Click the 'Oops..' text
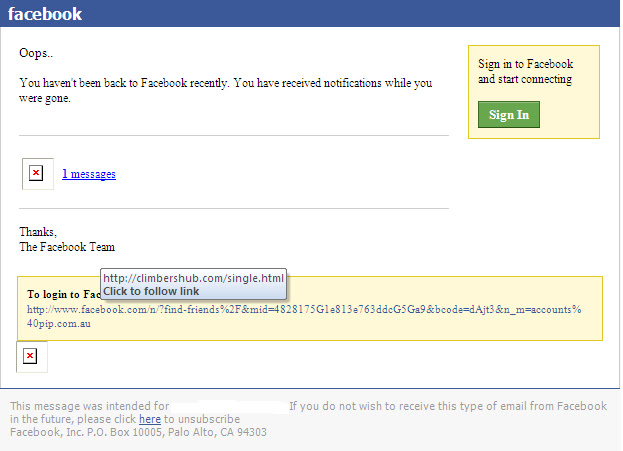The width and height of the screenshot is (623, 451). tap(36, 53)
